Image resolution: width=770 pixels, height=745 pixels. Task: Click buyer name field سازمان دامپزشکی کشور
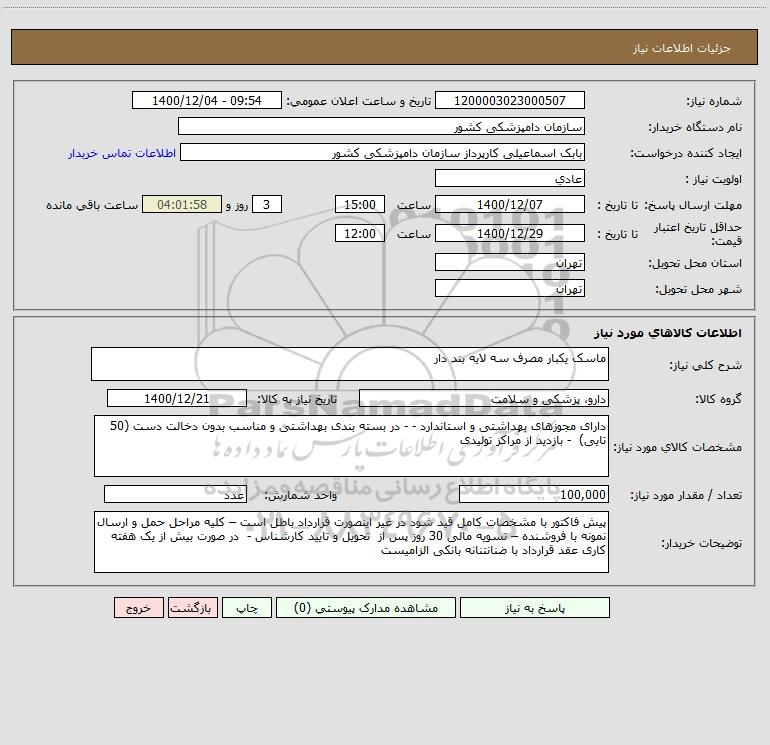[x=381, y=126]
